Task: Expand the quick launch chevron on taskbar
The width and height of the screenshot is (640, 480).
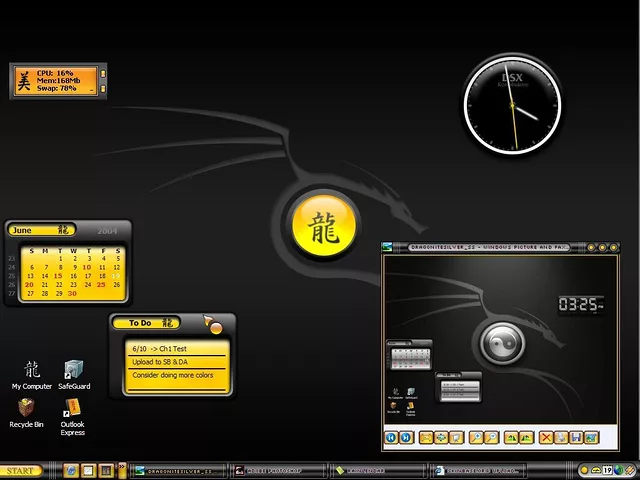Action: pyautogui.click(x=122, y=468)
